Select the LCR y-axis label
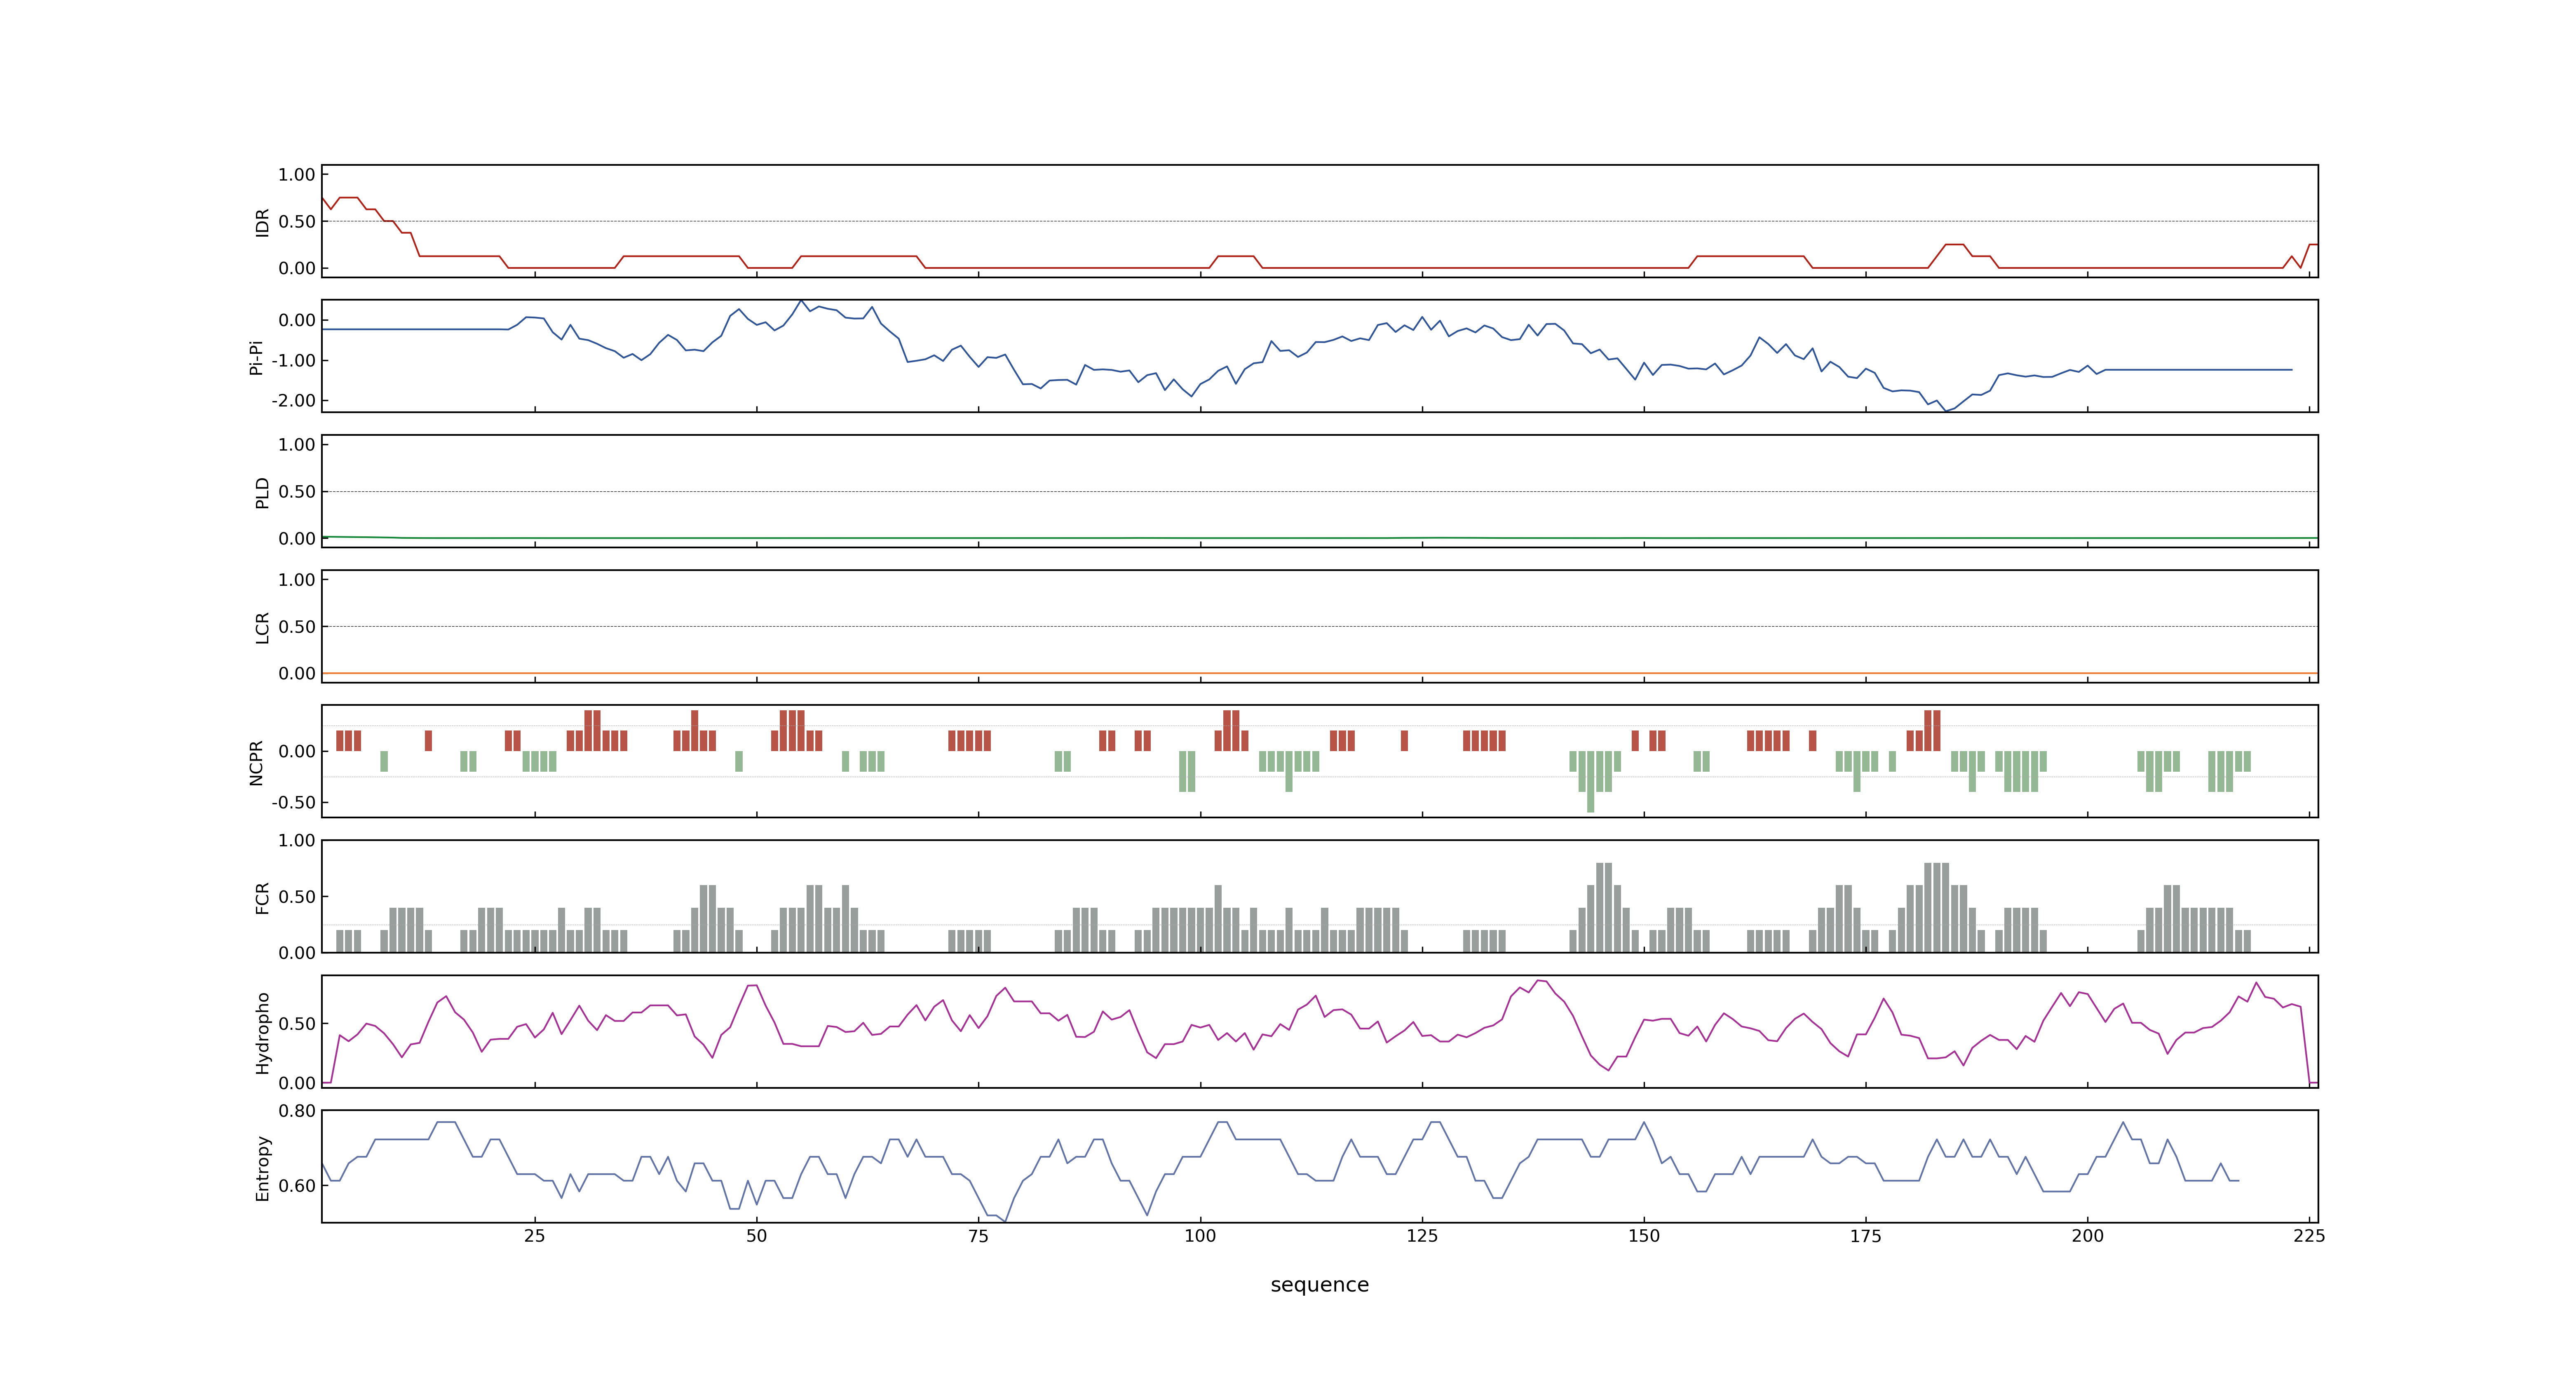 262,627
